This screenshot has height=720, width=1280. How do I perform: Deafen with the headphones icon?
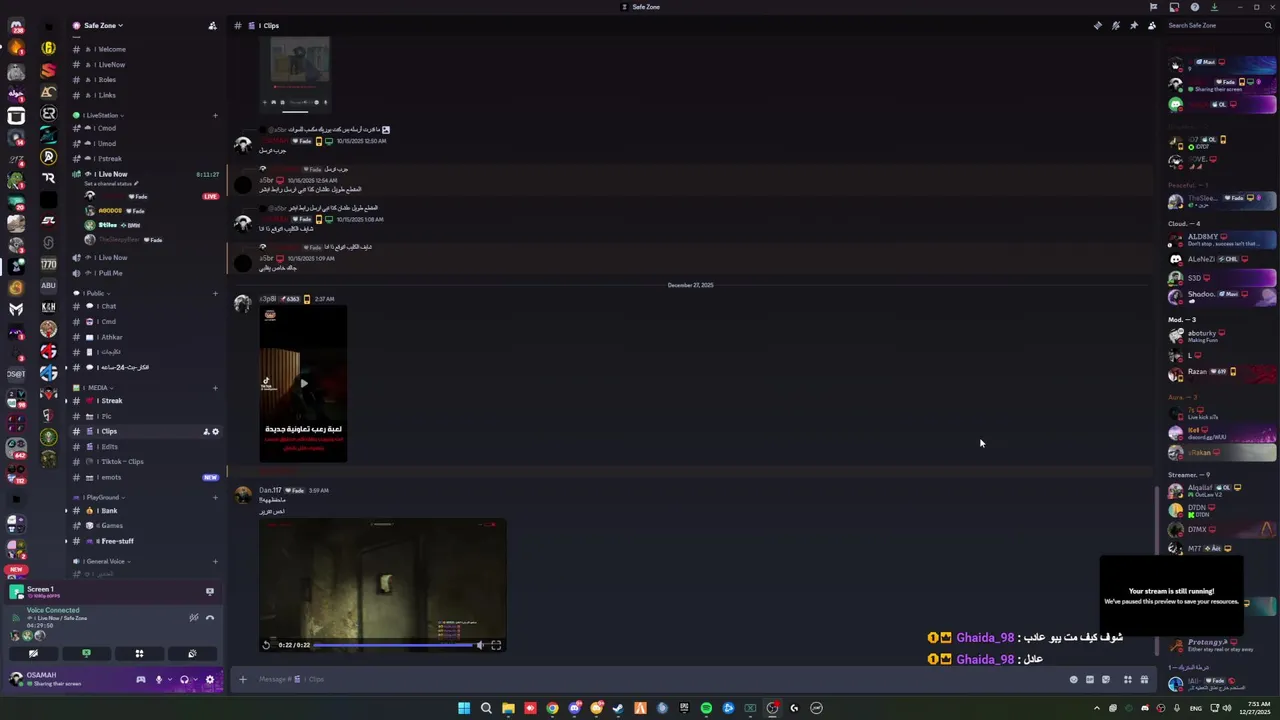184,680
